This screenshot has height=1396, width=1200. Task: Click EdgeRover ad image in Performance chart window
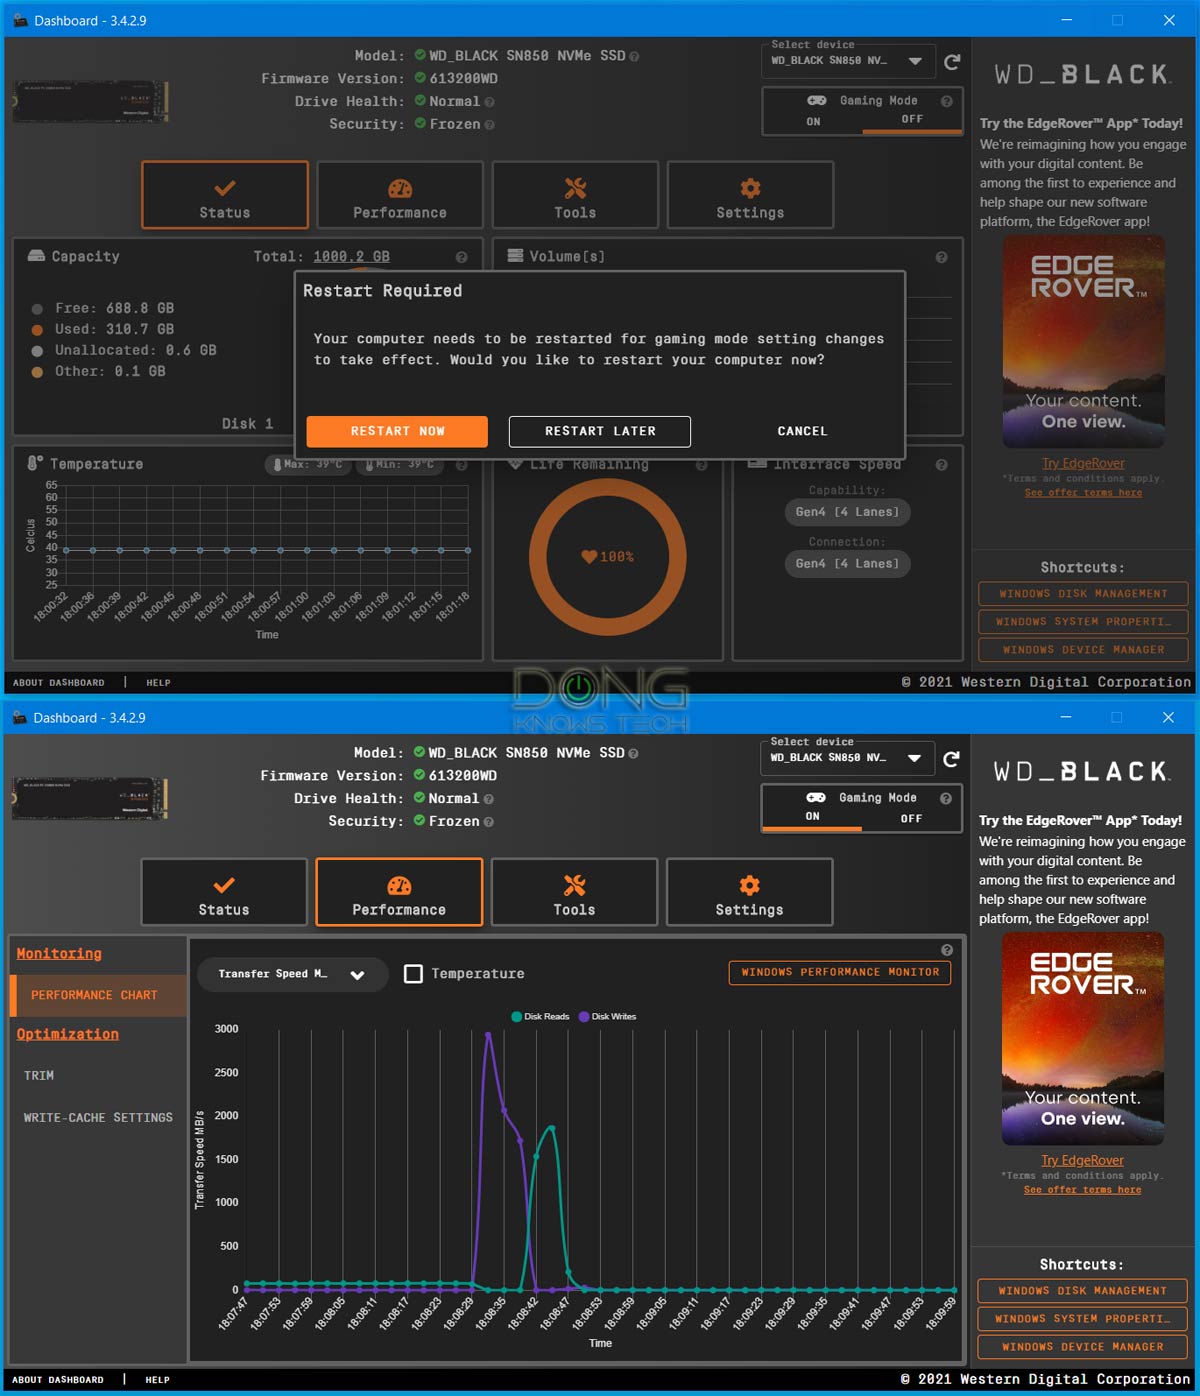[1082, 1039]
